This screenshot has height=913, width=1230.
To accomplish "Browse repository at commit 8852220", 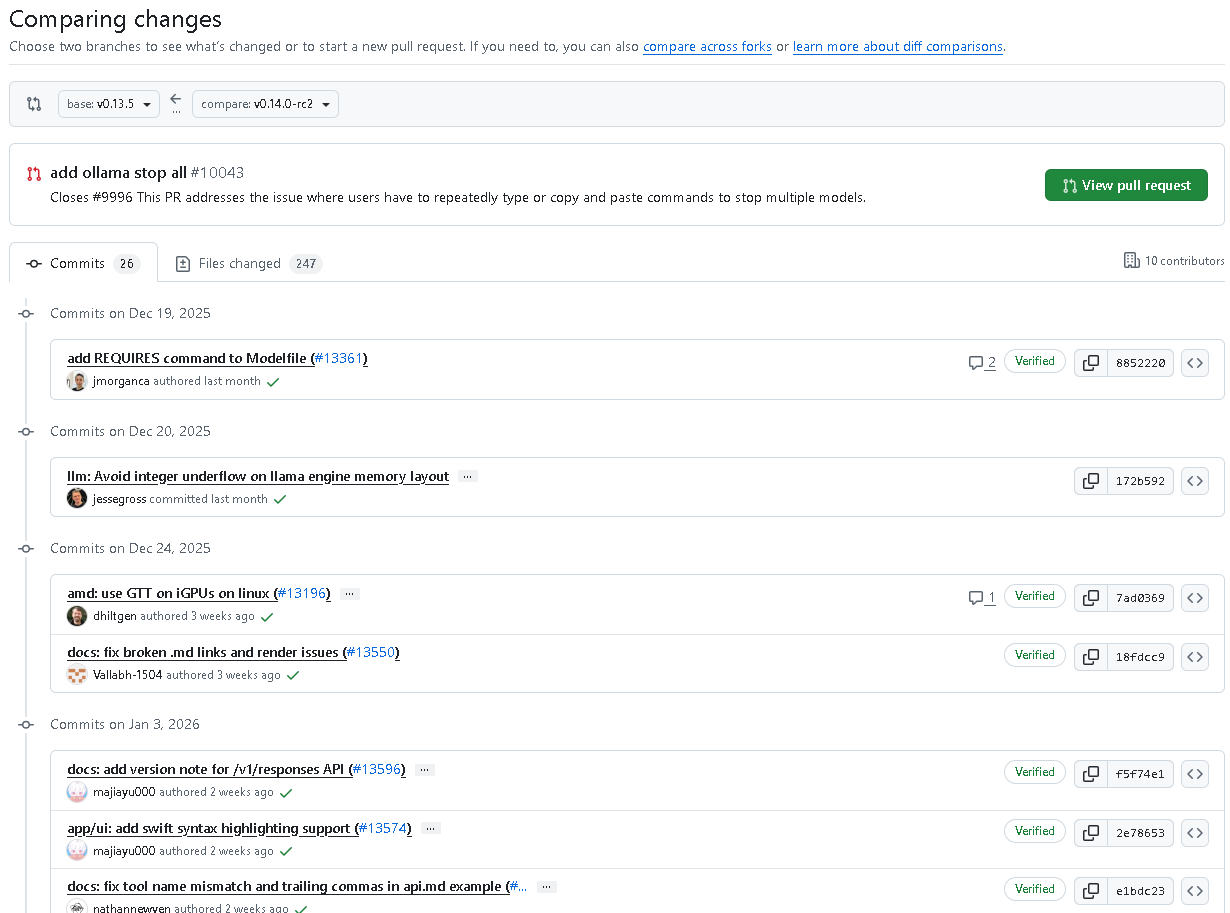I will [1195, 363].
